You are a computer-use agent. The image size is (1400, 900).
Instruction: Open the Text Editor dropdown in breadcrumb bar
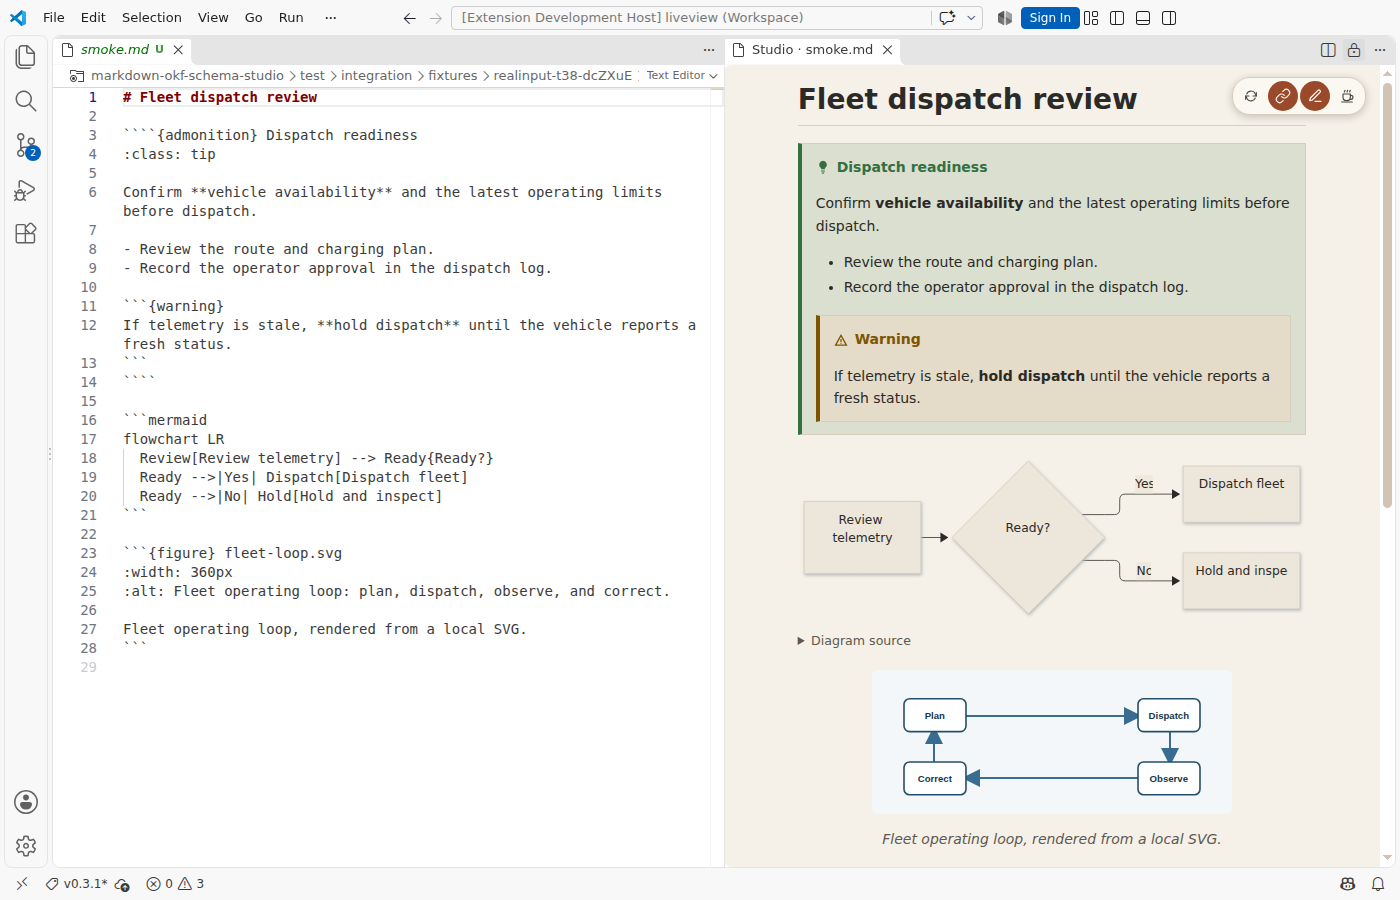(682, 76)
